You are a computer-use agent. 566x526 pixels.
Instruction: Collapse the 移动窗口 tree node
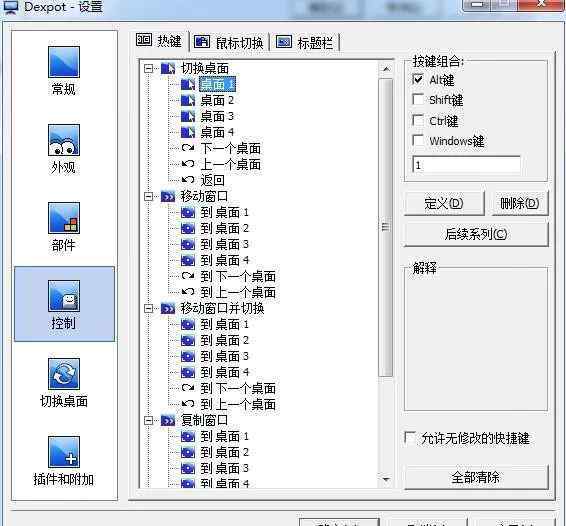(x=148, y=196)
